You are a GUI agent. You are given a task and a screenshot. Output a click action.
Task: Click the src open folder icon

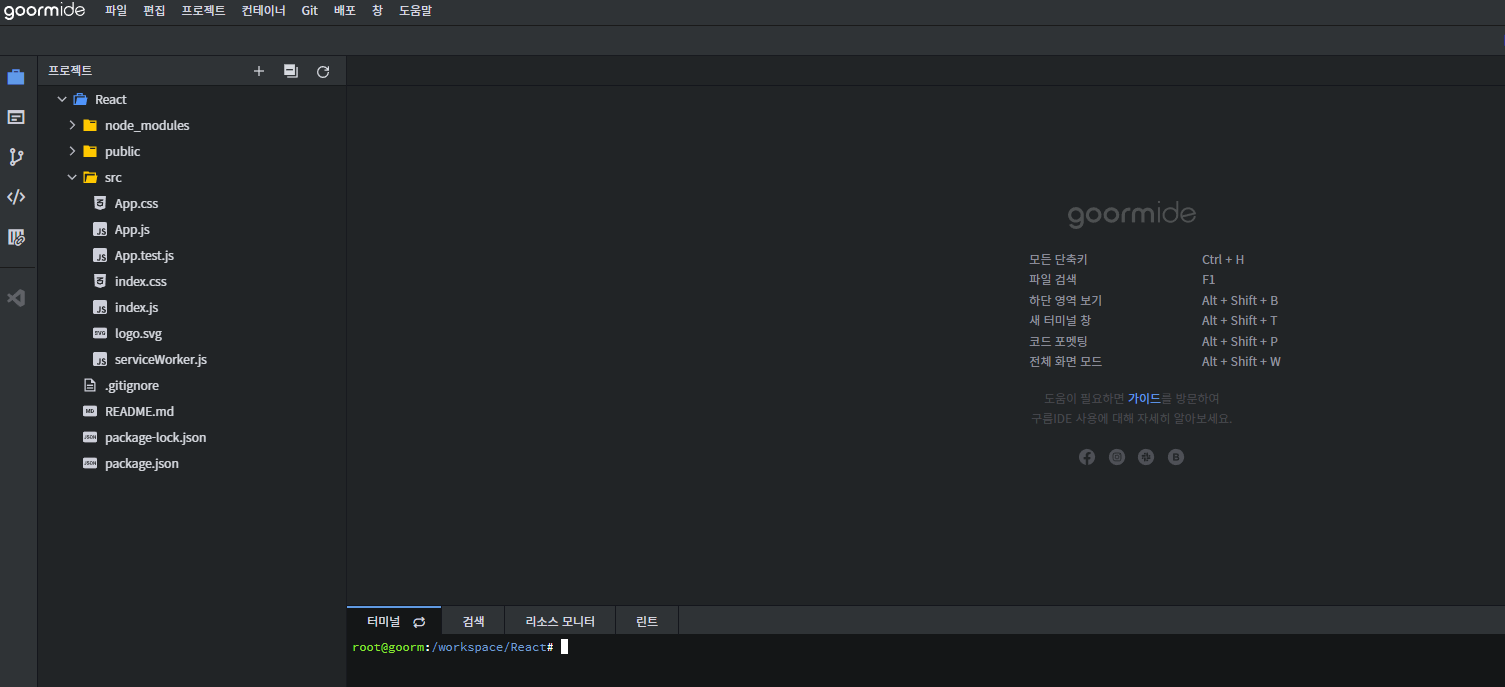90,177
